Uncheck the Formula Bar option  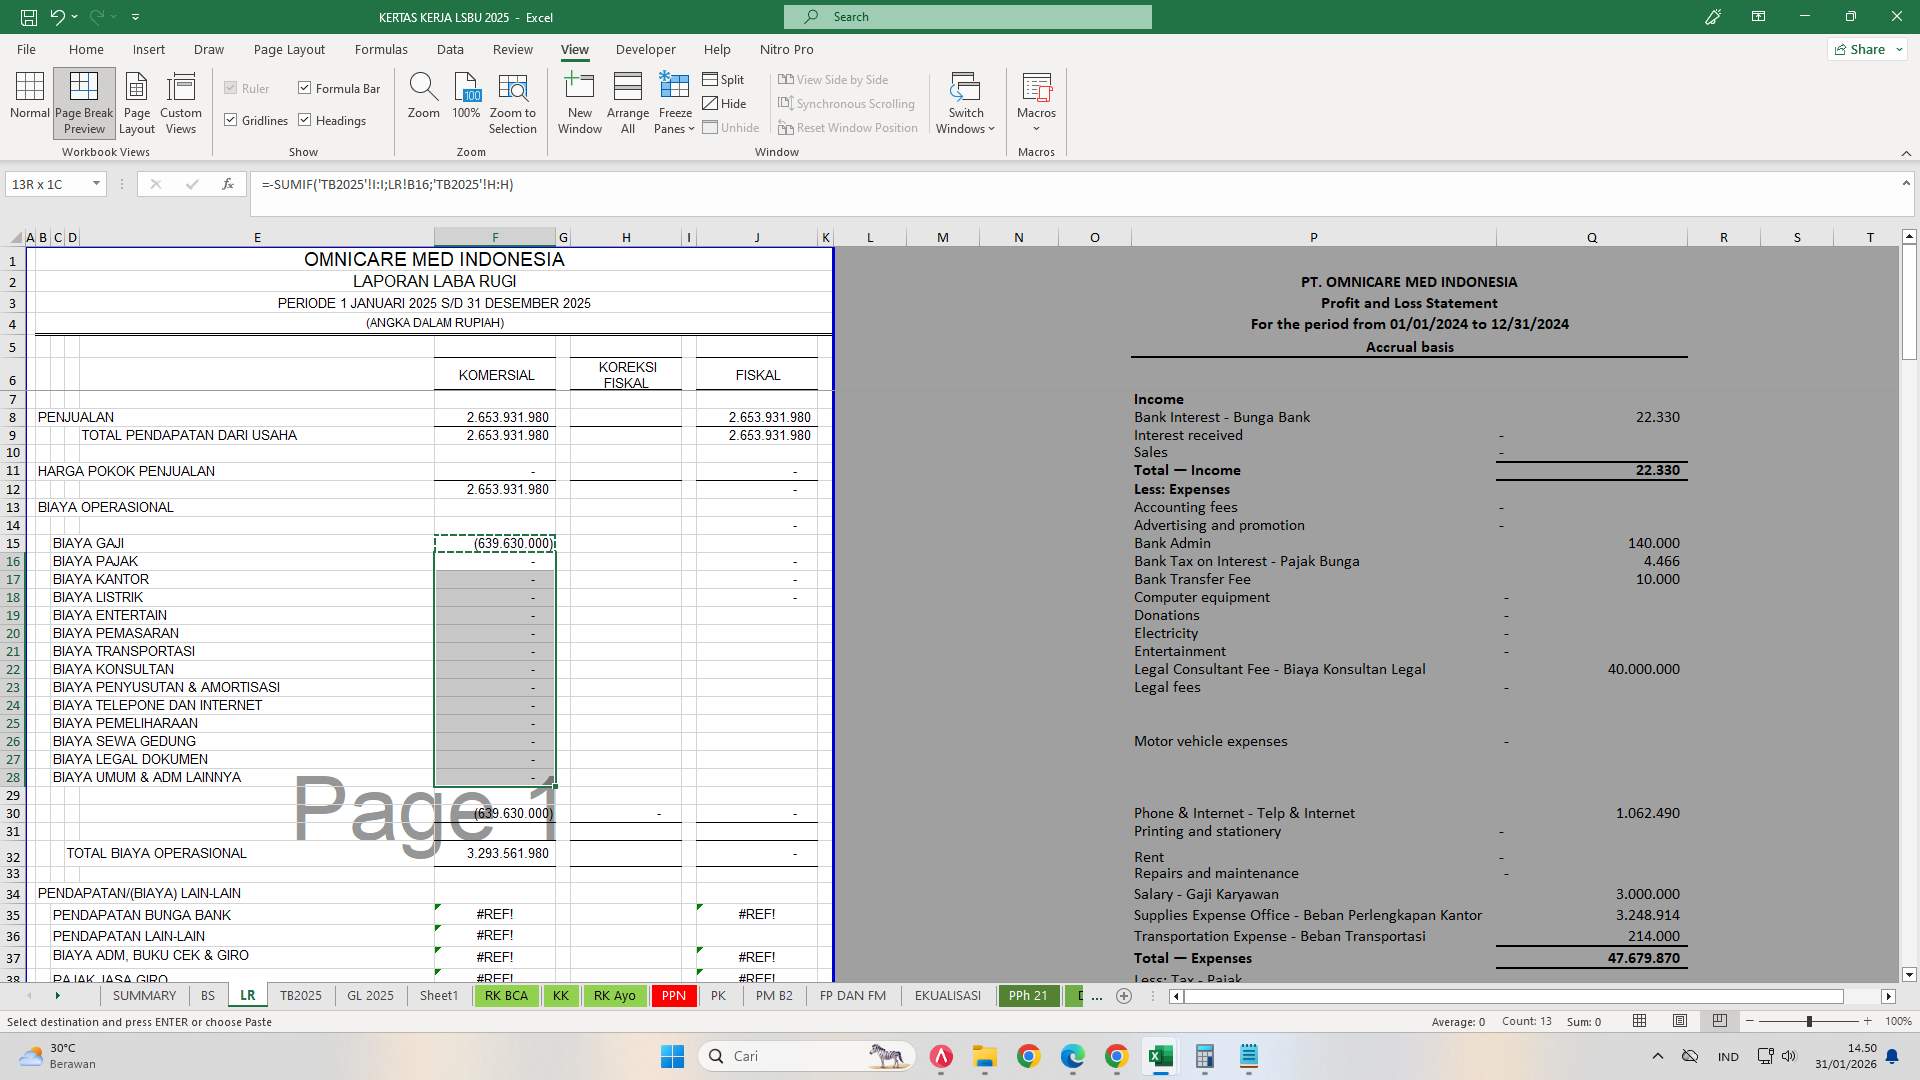click(305, 88)
